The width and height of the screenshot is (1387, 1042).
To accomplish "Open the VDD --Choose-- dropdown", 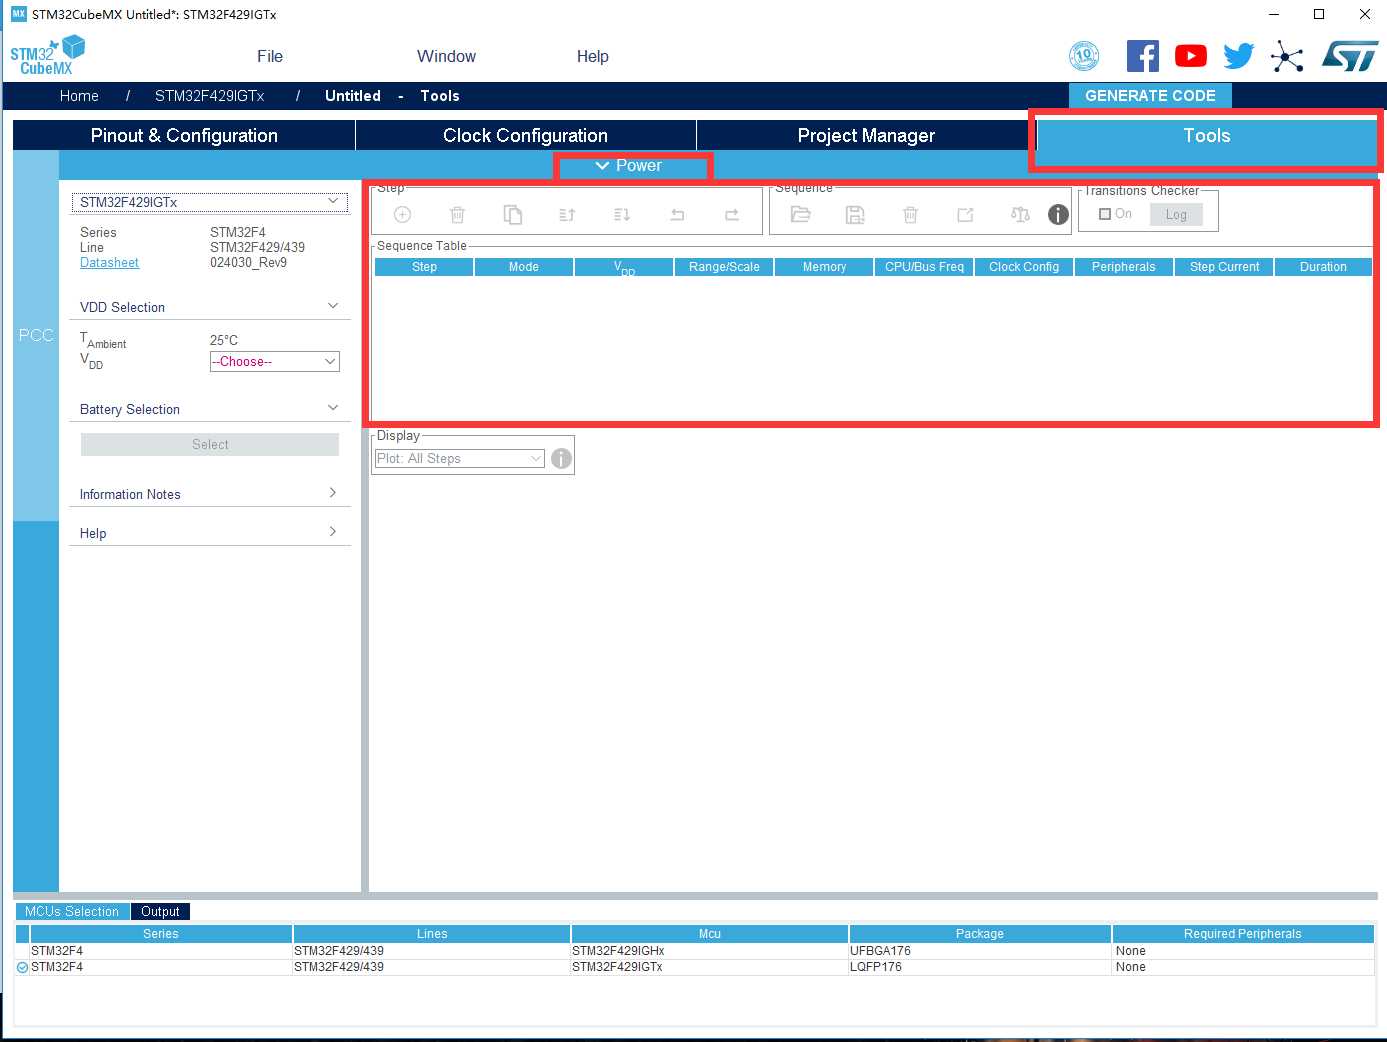I will pyautogui.click(x=275, y=361).
